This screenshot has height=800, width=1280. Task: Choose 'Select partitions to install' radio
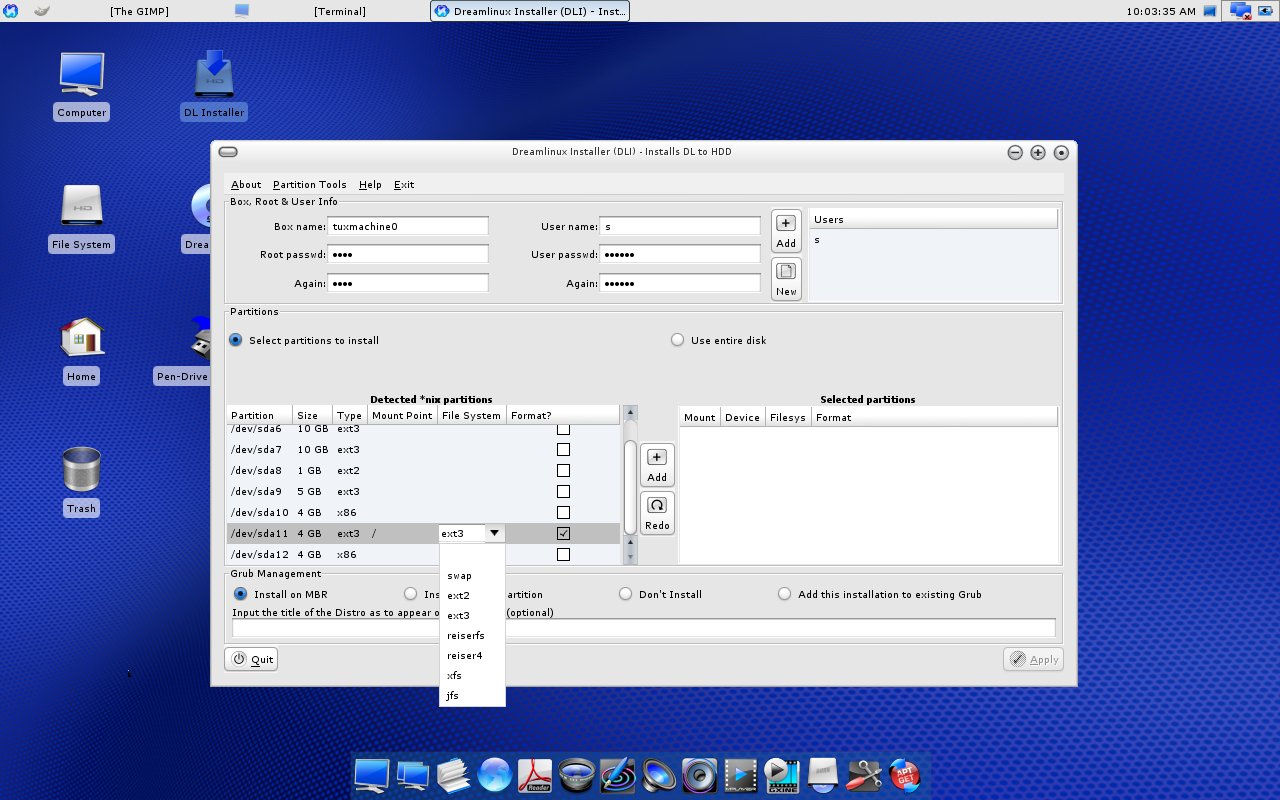[236, 340]
